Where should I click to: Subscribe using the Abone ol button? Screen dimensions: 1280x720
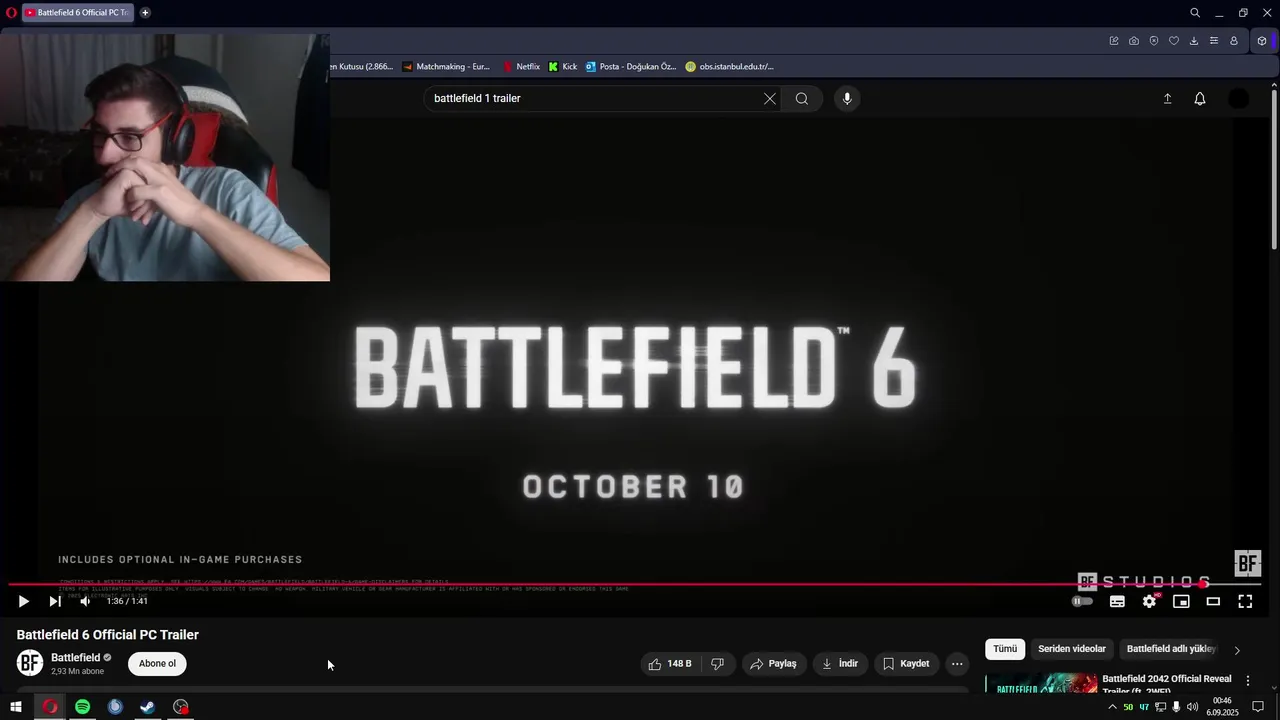[157, 664]
